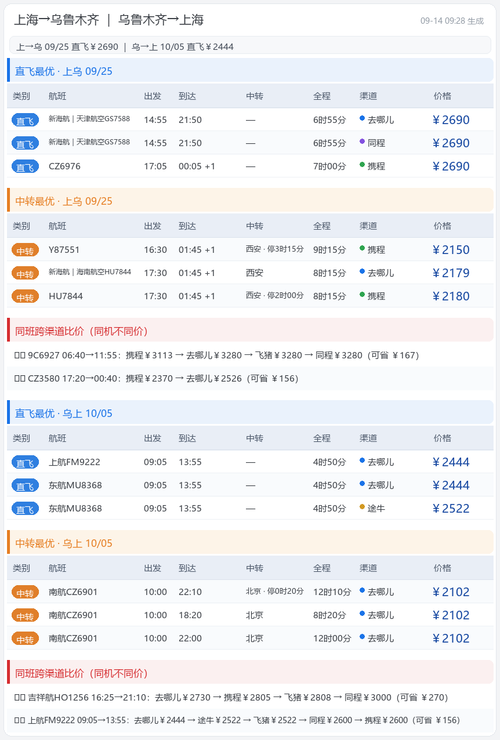Click the duration 12时10分
Screen dimensions: 500x740
click(x=332, y=592)
